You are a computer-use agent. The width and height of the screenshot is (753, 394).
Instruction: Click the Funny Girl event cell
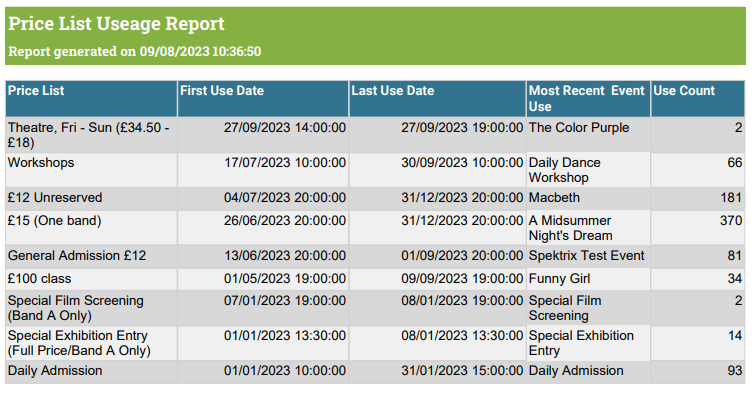588,279
